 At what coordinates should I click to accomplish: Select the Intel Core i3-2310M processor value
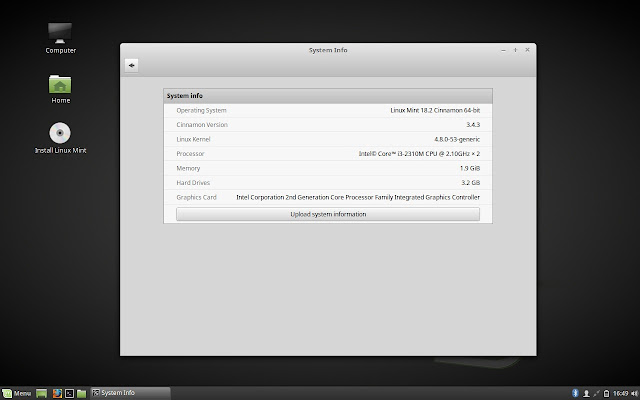[x=419, y=154]
